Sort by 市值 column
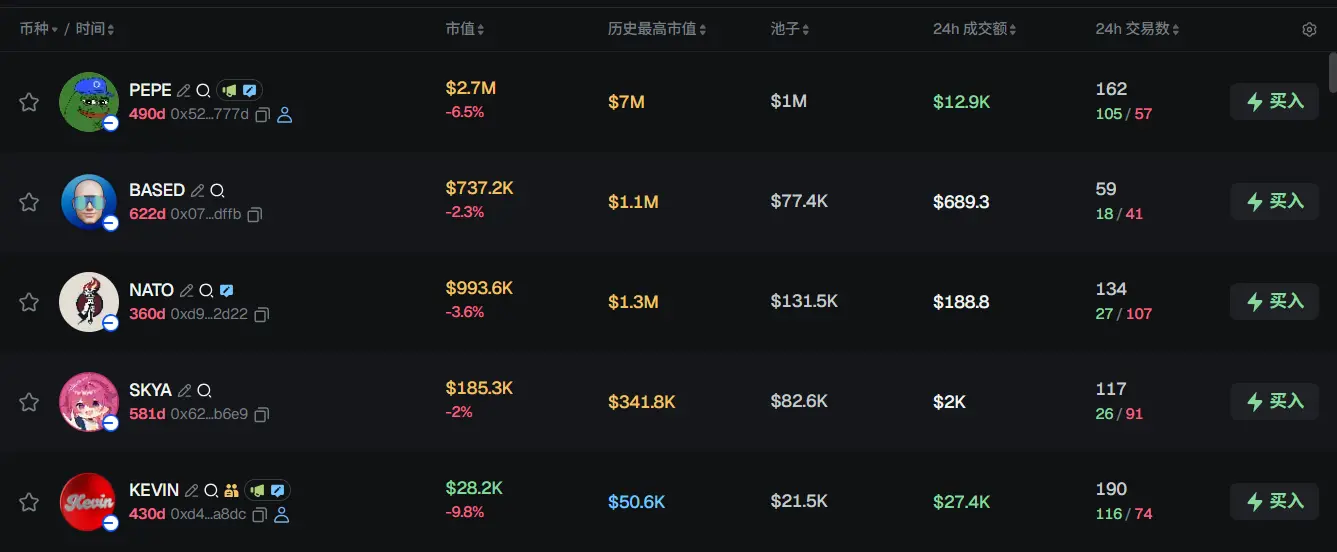 (x=465, y=30)
